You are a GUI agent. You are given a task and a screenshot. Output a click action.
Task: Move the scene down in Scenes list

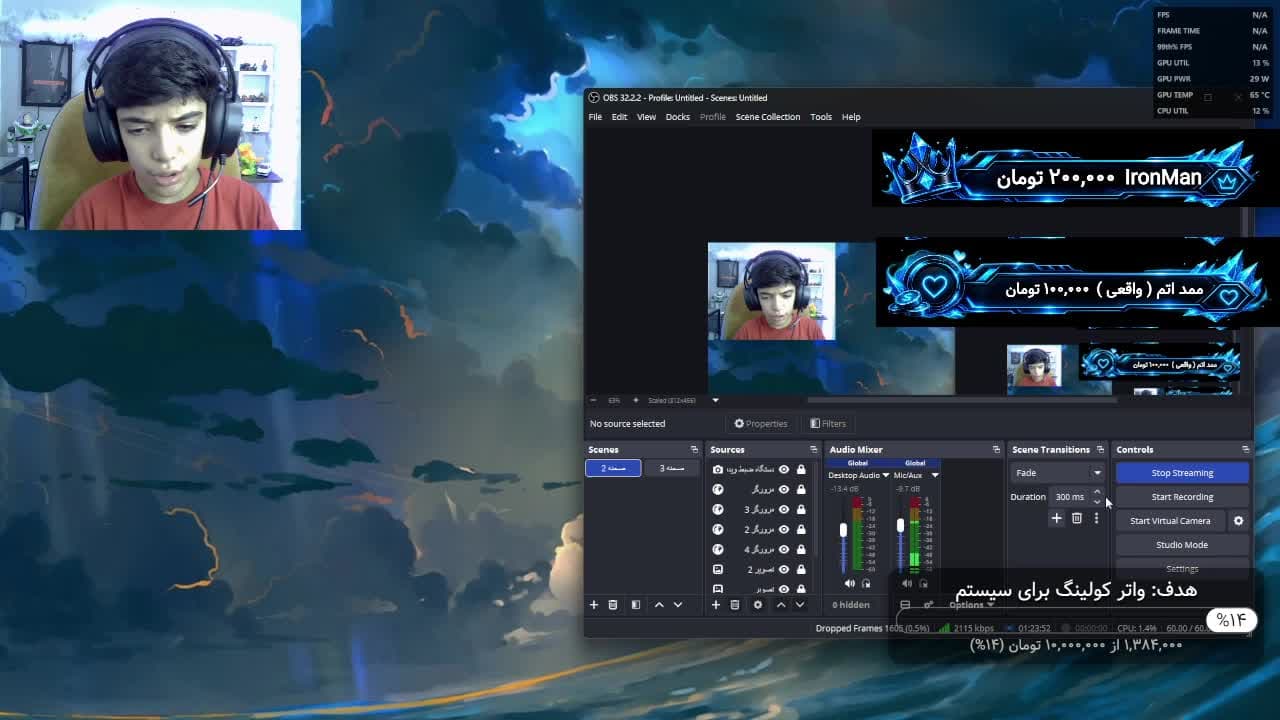678,605
